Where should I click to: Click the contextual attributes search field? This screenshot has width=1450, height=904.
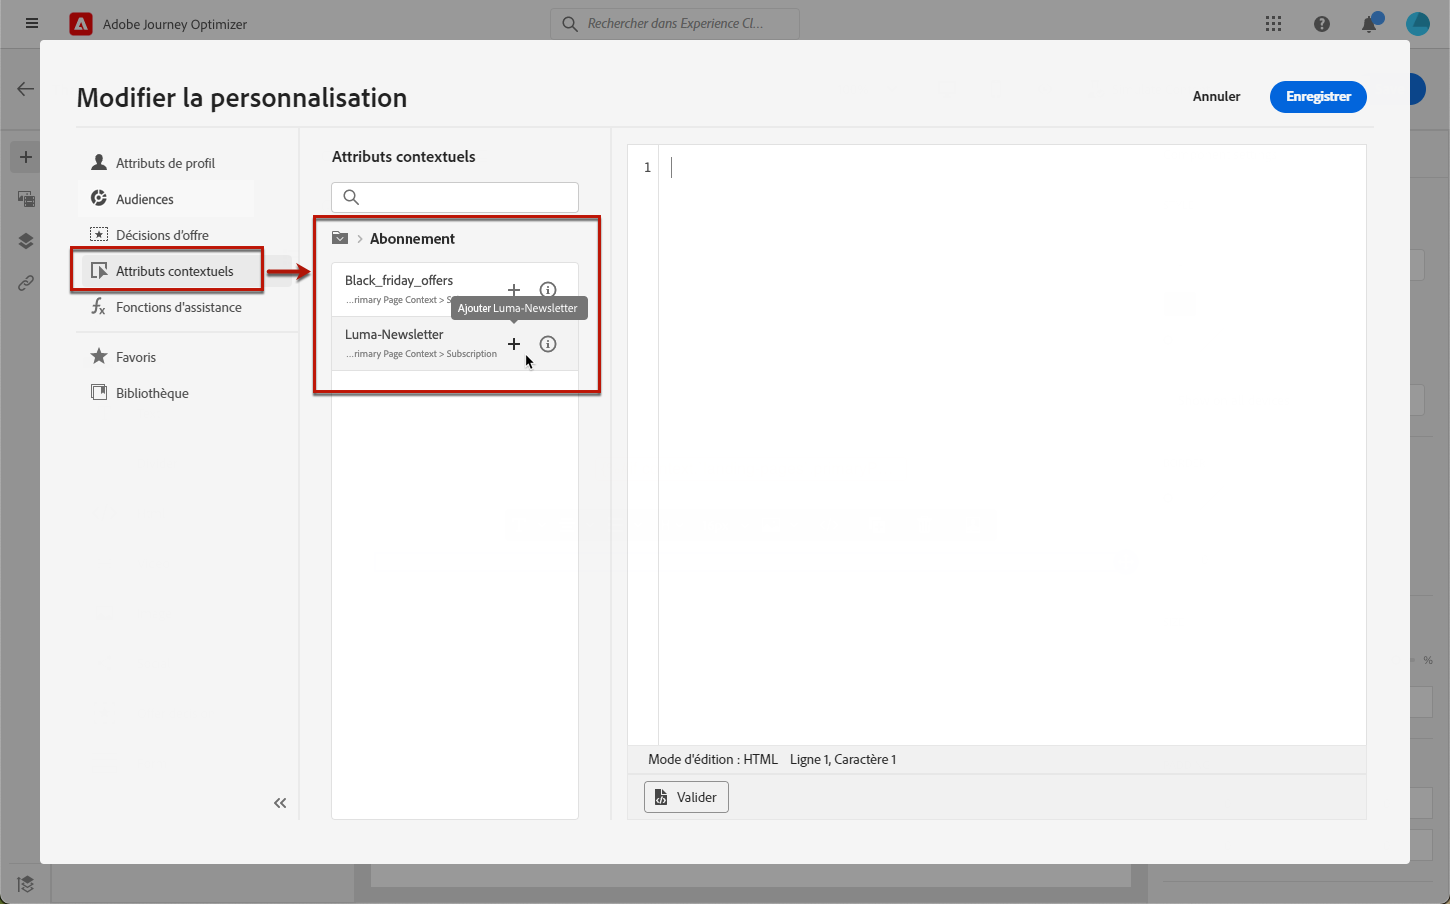(x=455, y=197)
